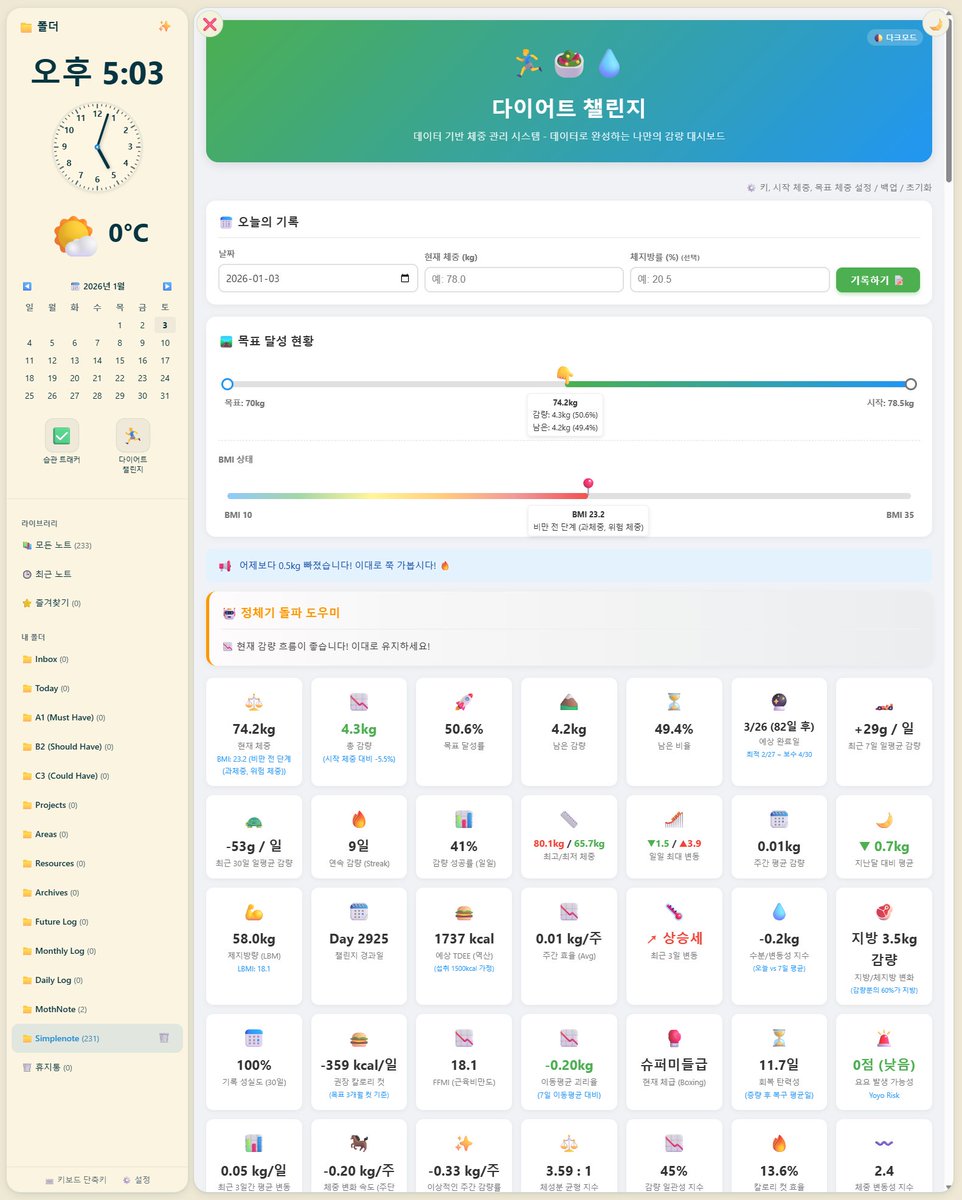The width and height of the screenshot is (962, 1200).
Task: Click the chart icon on 총 감량 card
Action: click(359, 702)
